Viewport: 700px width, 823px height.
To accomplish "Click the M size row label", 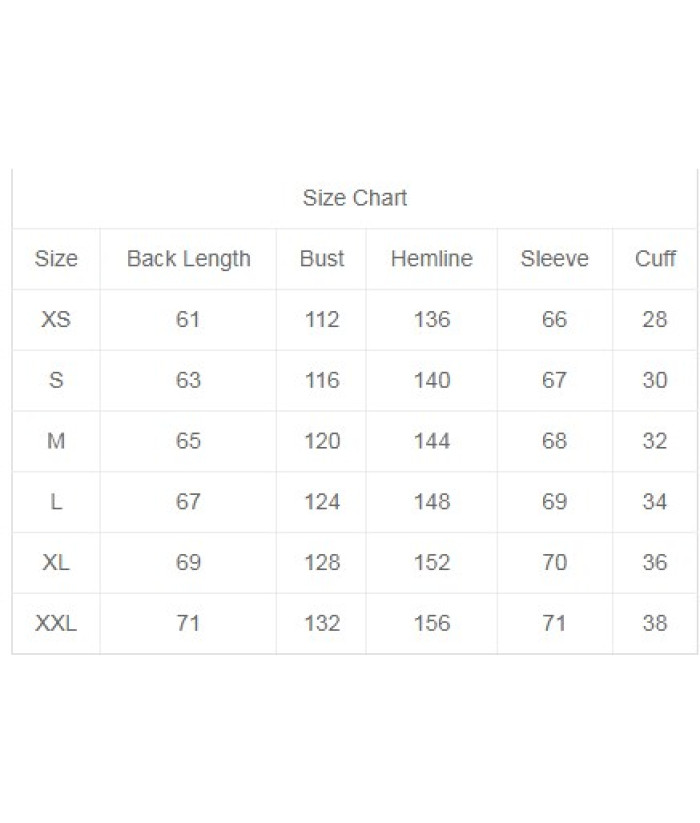I will (56, 441).
